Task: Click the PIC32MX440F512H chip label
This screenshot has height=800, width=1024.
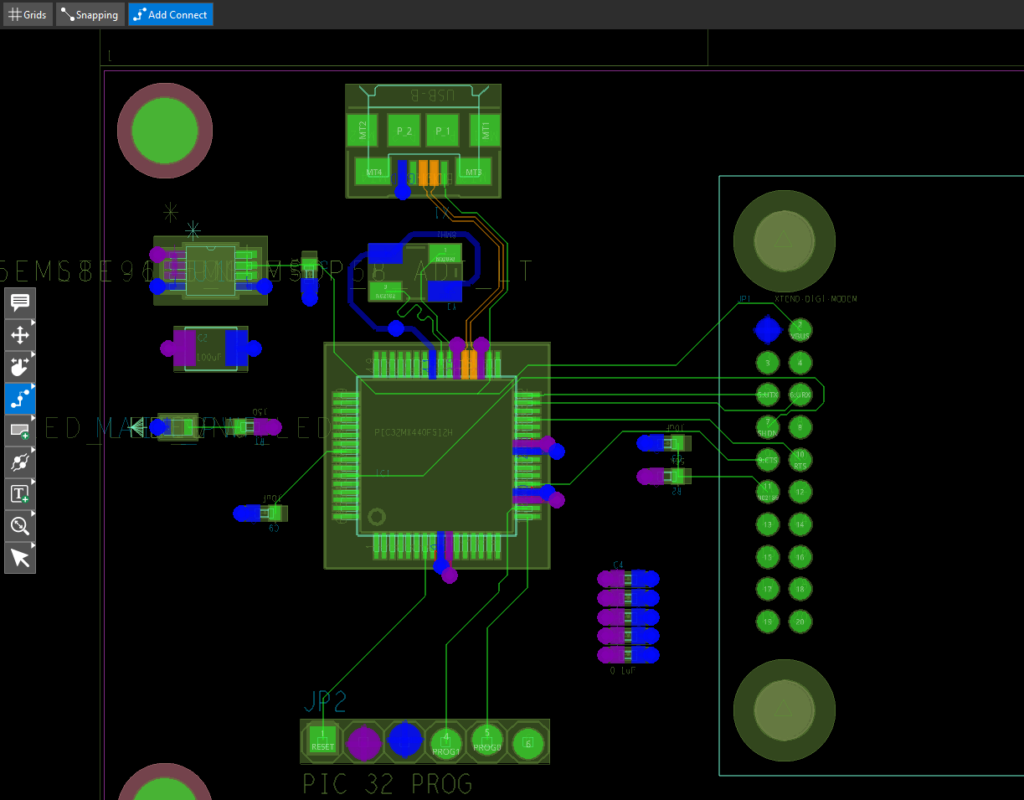Action: (x=413, y=432)
